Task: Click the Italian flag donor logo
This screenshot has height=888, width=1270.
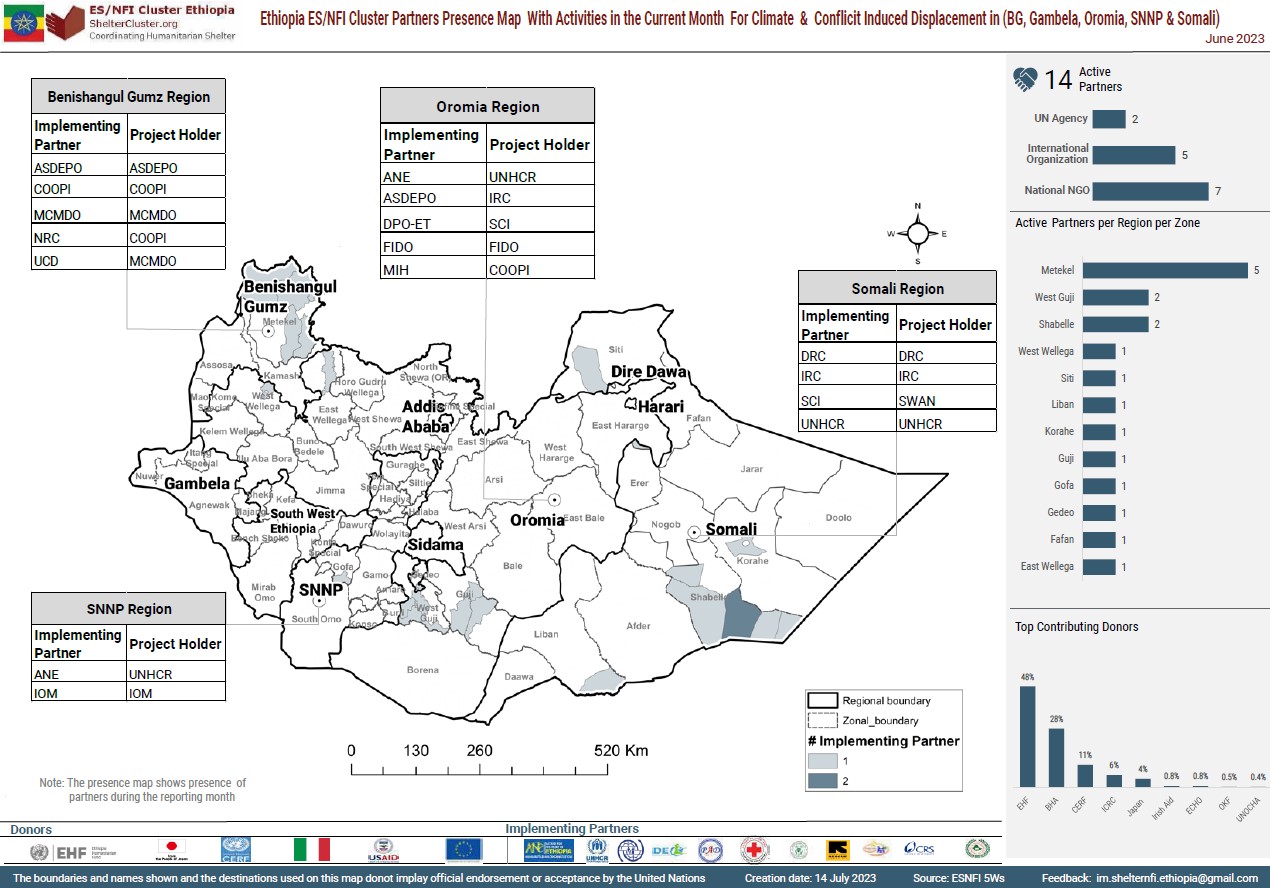Action: (x=311, y=850)
